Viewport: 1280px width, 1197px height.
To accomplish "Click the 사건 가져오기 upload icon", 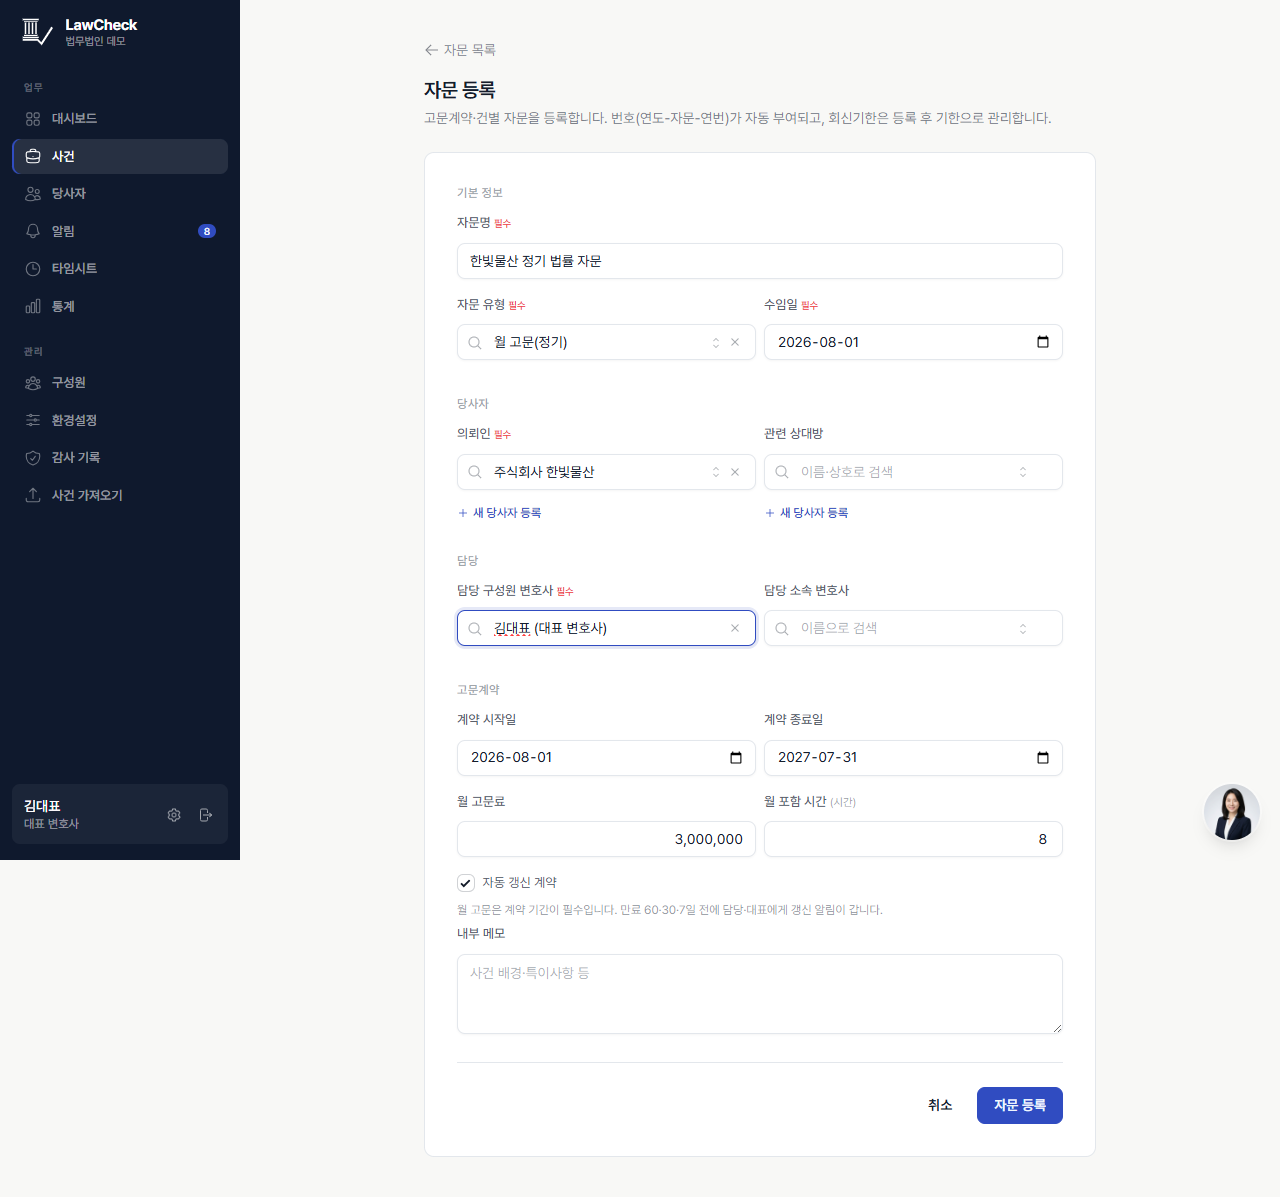I will (33, 495).
